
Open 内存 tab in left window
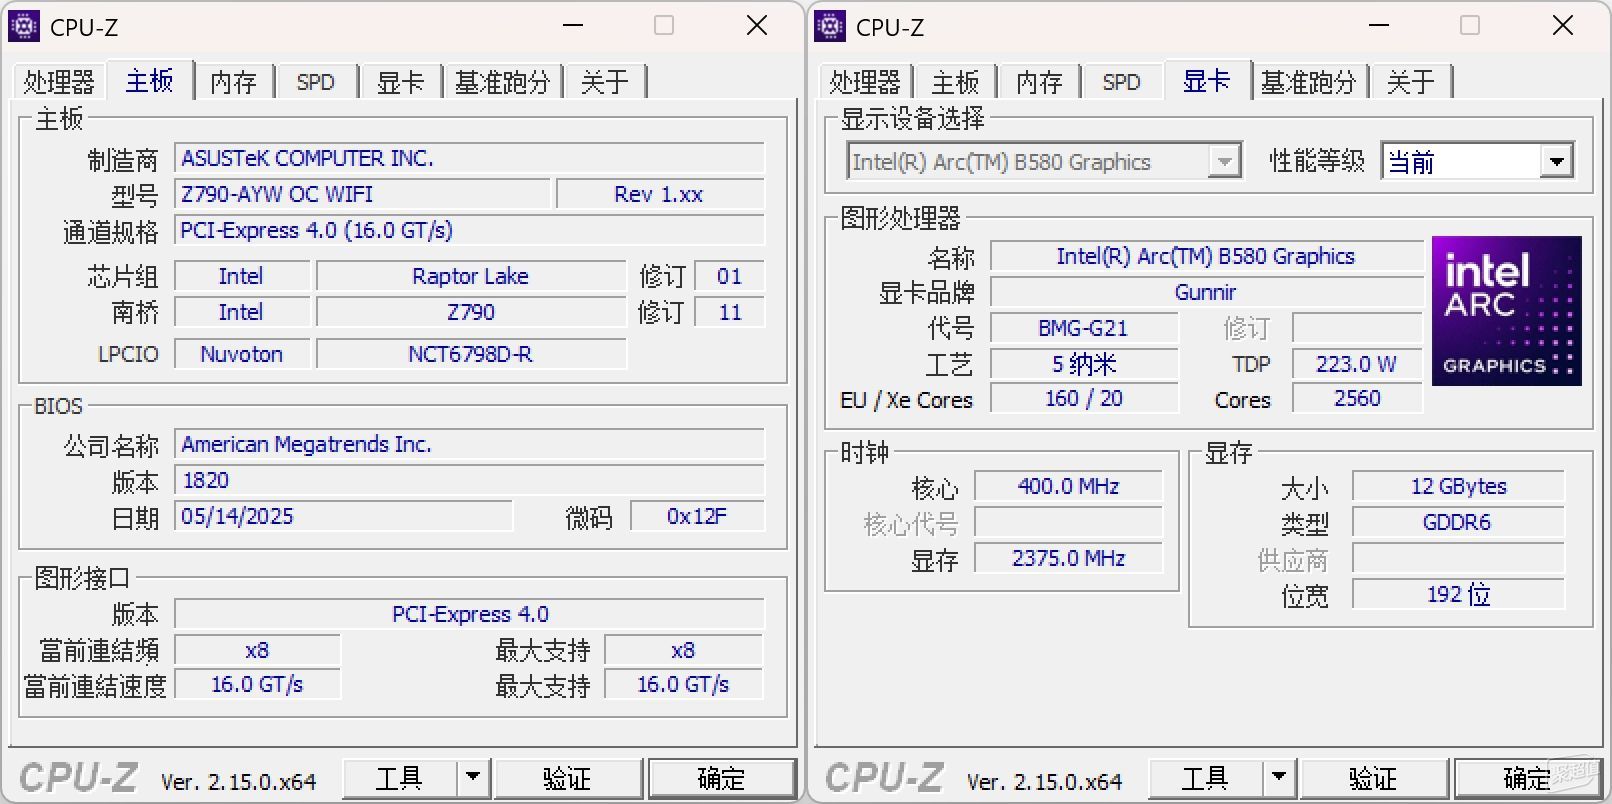point(233,82)
